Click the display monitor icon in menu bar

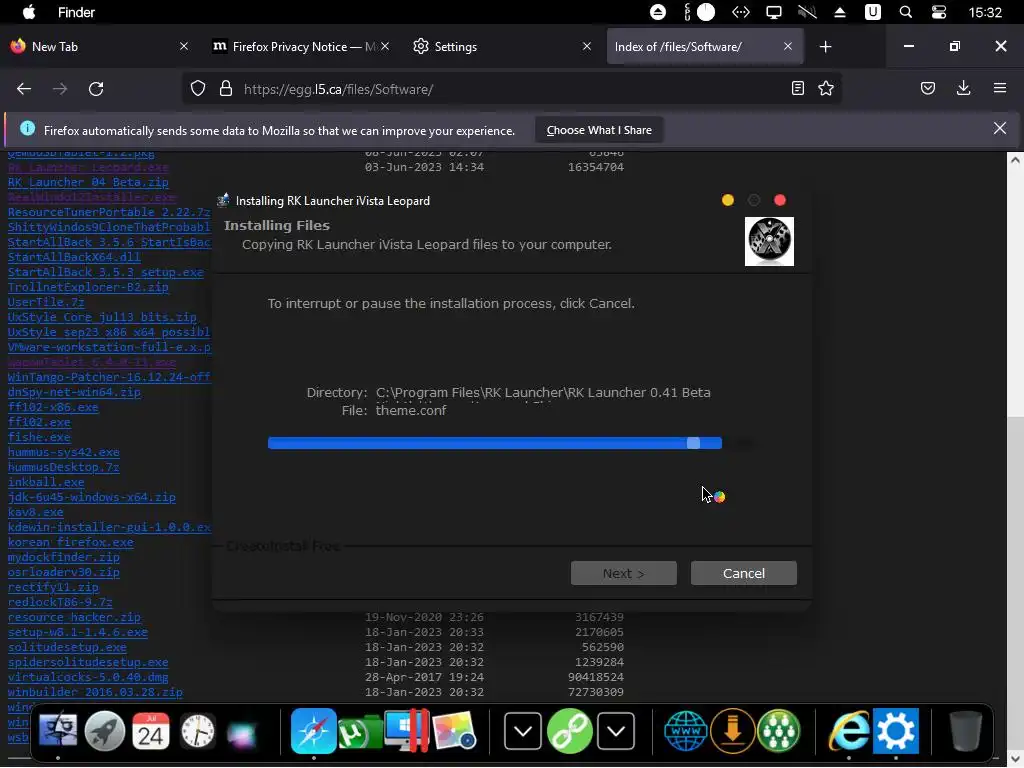[x=774, y=12]
